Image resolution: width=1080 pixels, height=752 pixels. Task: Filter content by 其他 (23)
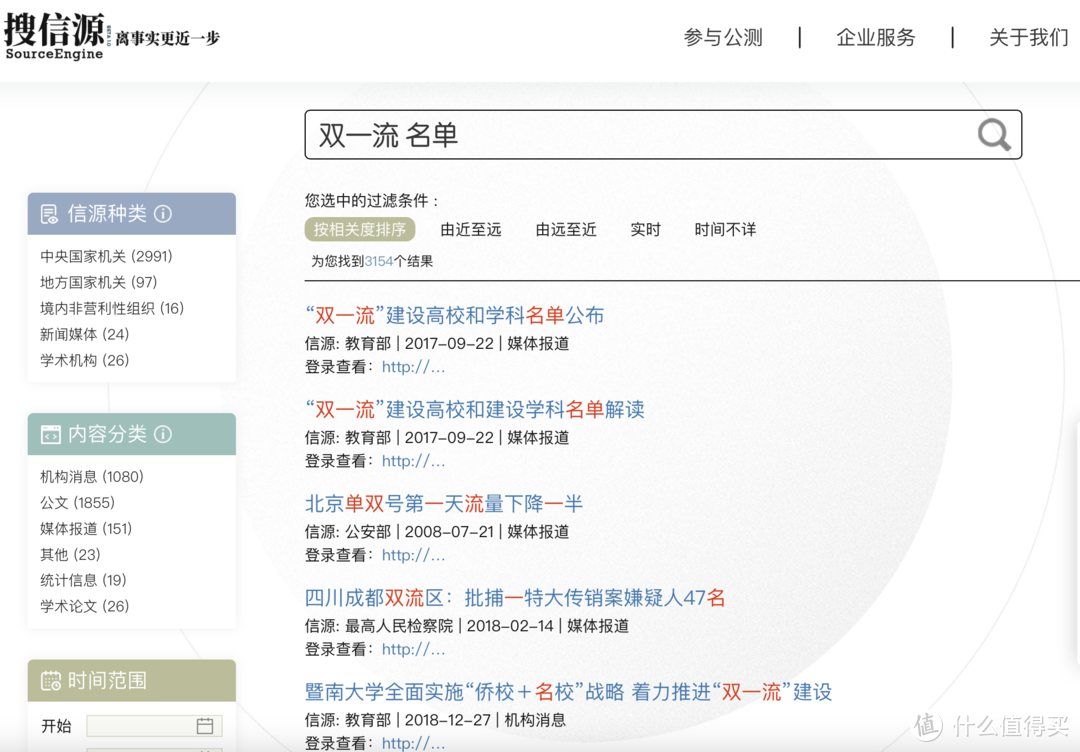(70, 555)
